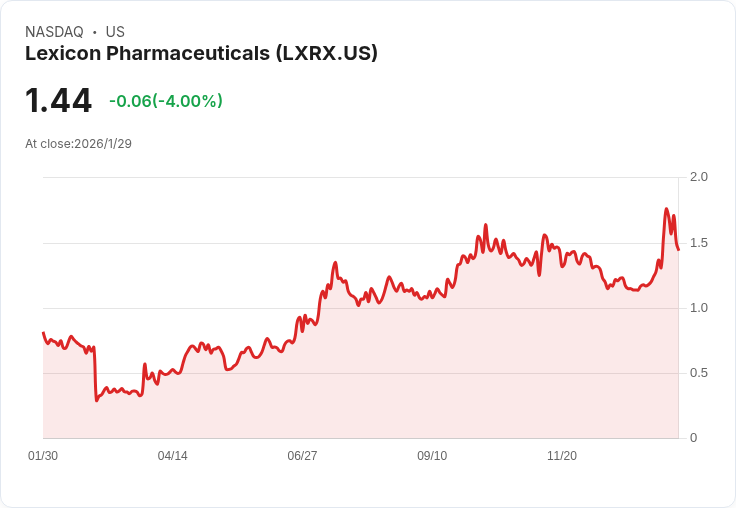This screenshot has width=736, height=508.
Task: Click the 1.5 y-axis label
Action: [x=699, y=243]
